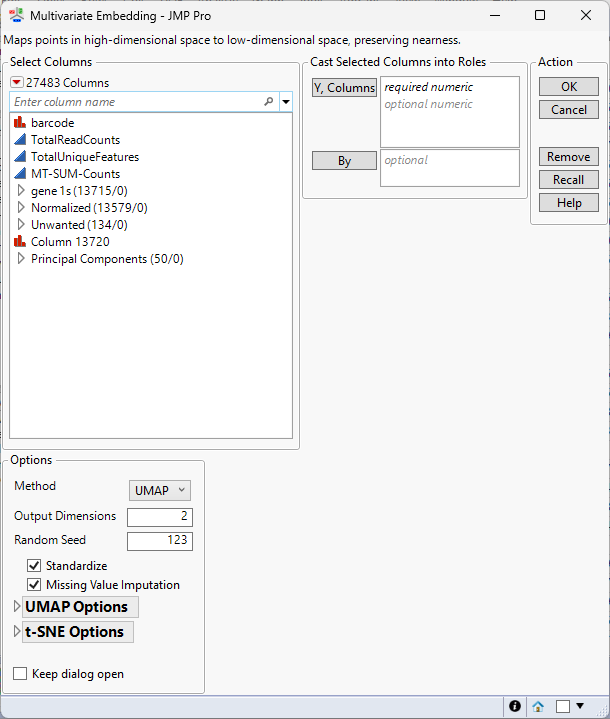Image resolution: width=610 pixels, height=719 pixels.
Task: Click the MT-SUM-Counts continuous icon
Action: point(20,173)
